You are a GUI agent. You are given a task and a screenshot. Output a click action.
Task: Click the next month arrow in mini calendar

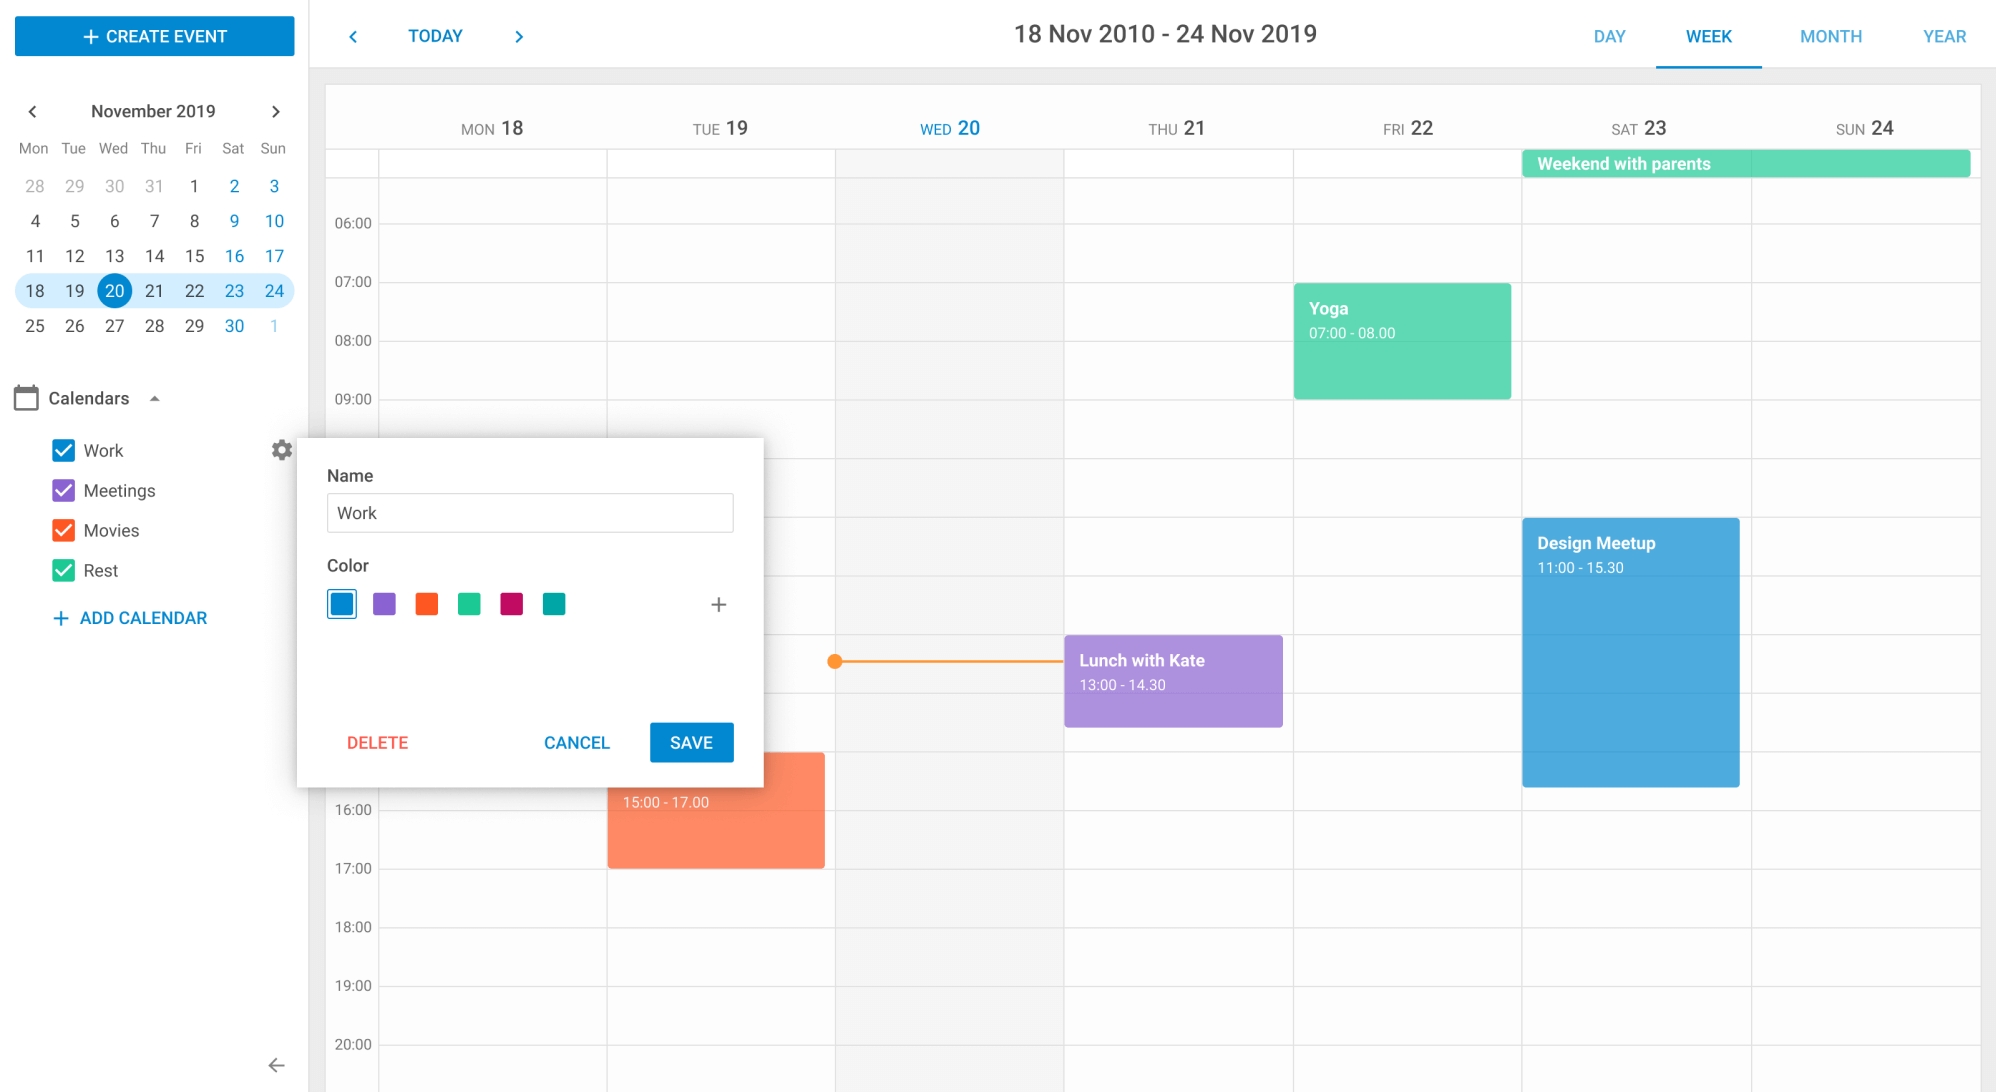[274, 110]
